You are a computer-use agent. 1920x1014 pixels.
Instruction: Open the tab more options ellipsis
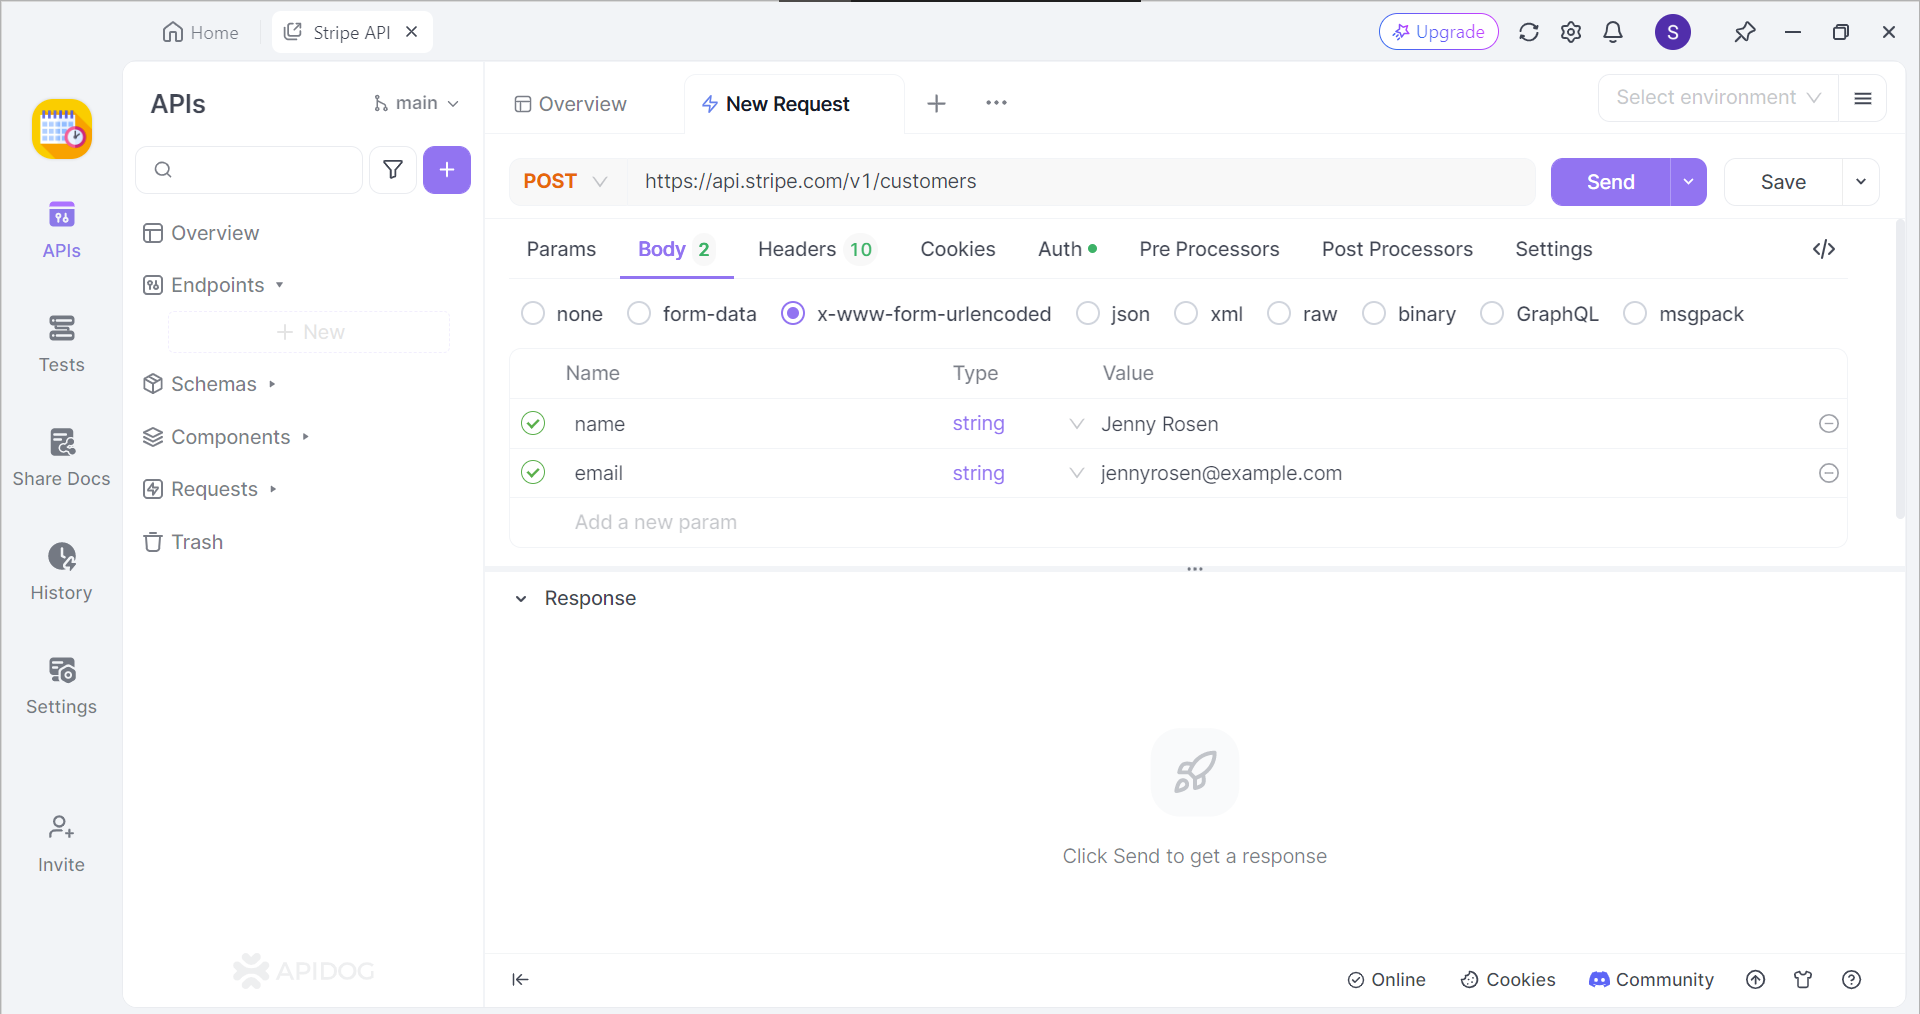(x=996, y=103)
